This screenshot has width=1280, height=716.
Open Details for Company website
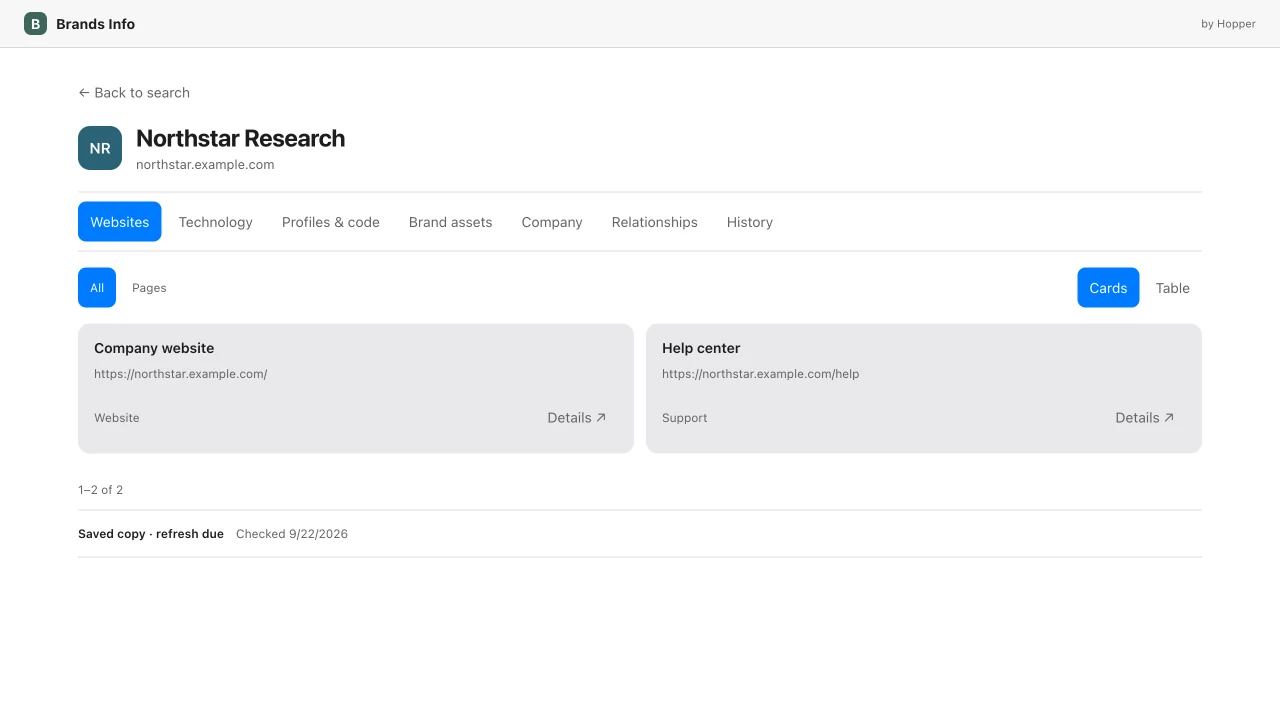pyautogui.click(x=577, y=418)
